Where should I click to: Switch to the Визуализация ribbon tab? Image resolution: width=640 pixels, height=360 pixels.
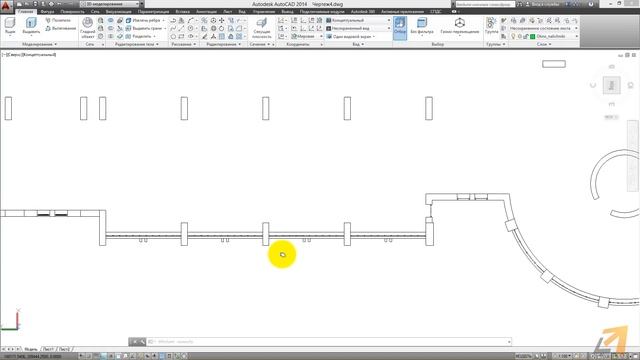(x=118, y=11)
